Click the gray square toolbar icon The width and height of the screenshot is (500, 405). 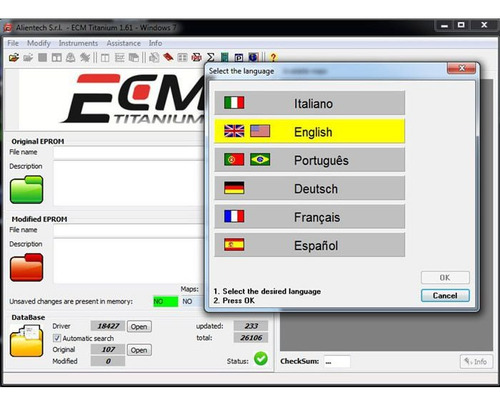coord(42,58)
